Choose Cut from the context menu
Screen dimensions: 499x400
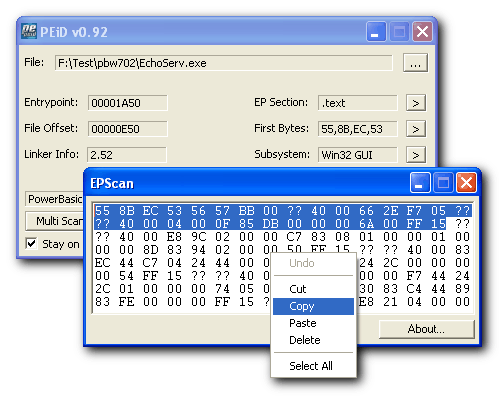point(313,289)
